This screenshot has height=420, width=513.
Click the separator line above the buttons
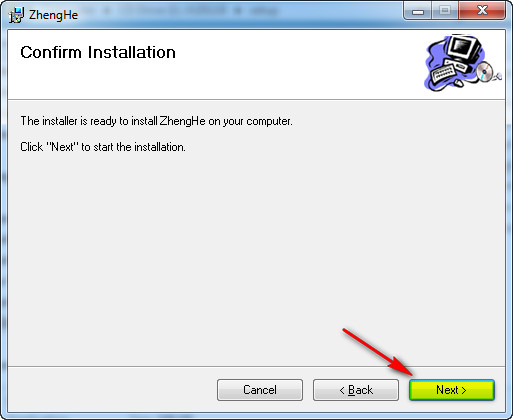click(x=256, y=366)
